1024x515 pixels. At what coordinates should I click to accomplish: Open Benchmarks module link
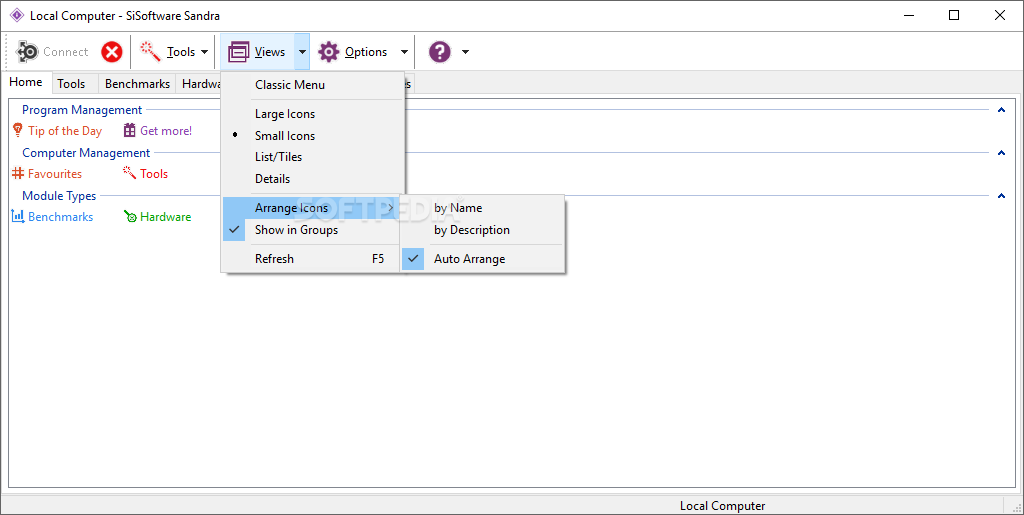click(x=61, y=217)
